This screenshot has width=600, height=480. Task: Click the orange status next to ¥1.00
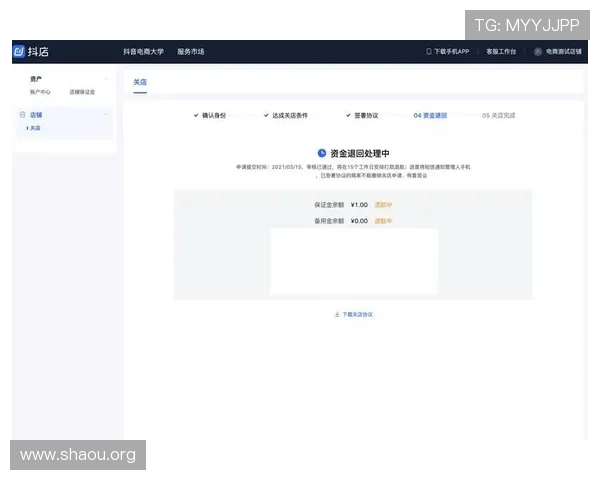[x=383, y=205]
